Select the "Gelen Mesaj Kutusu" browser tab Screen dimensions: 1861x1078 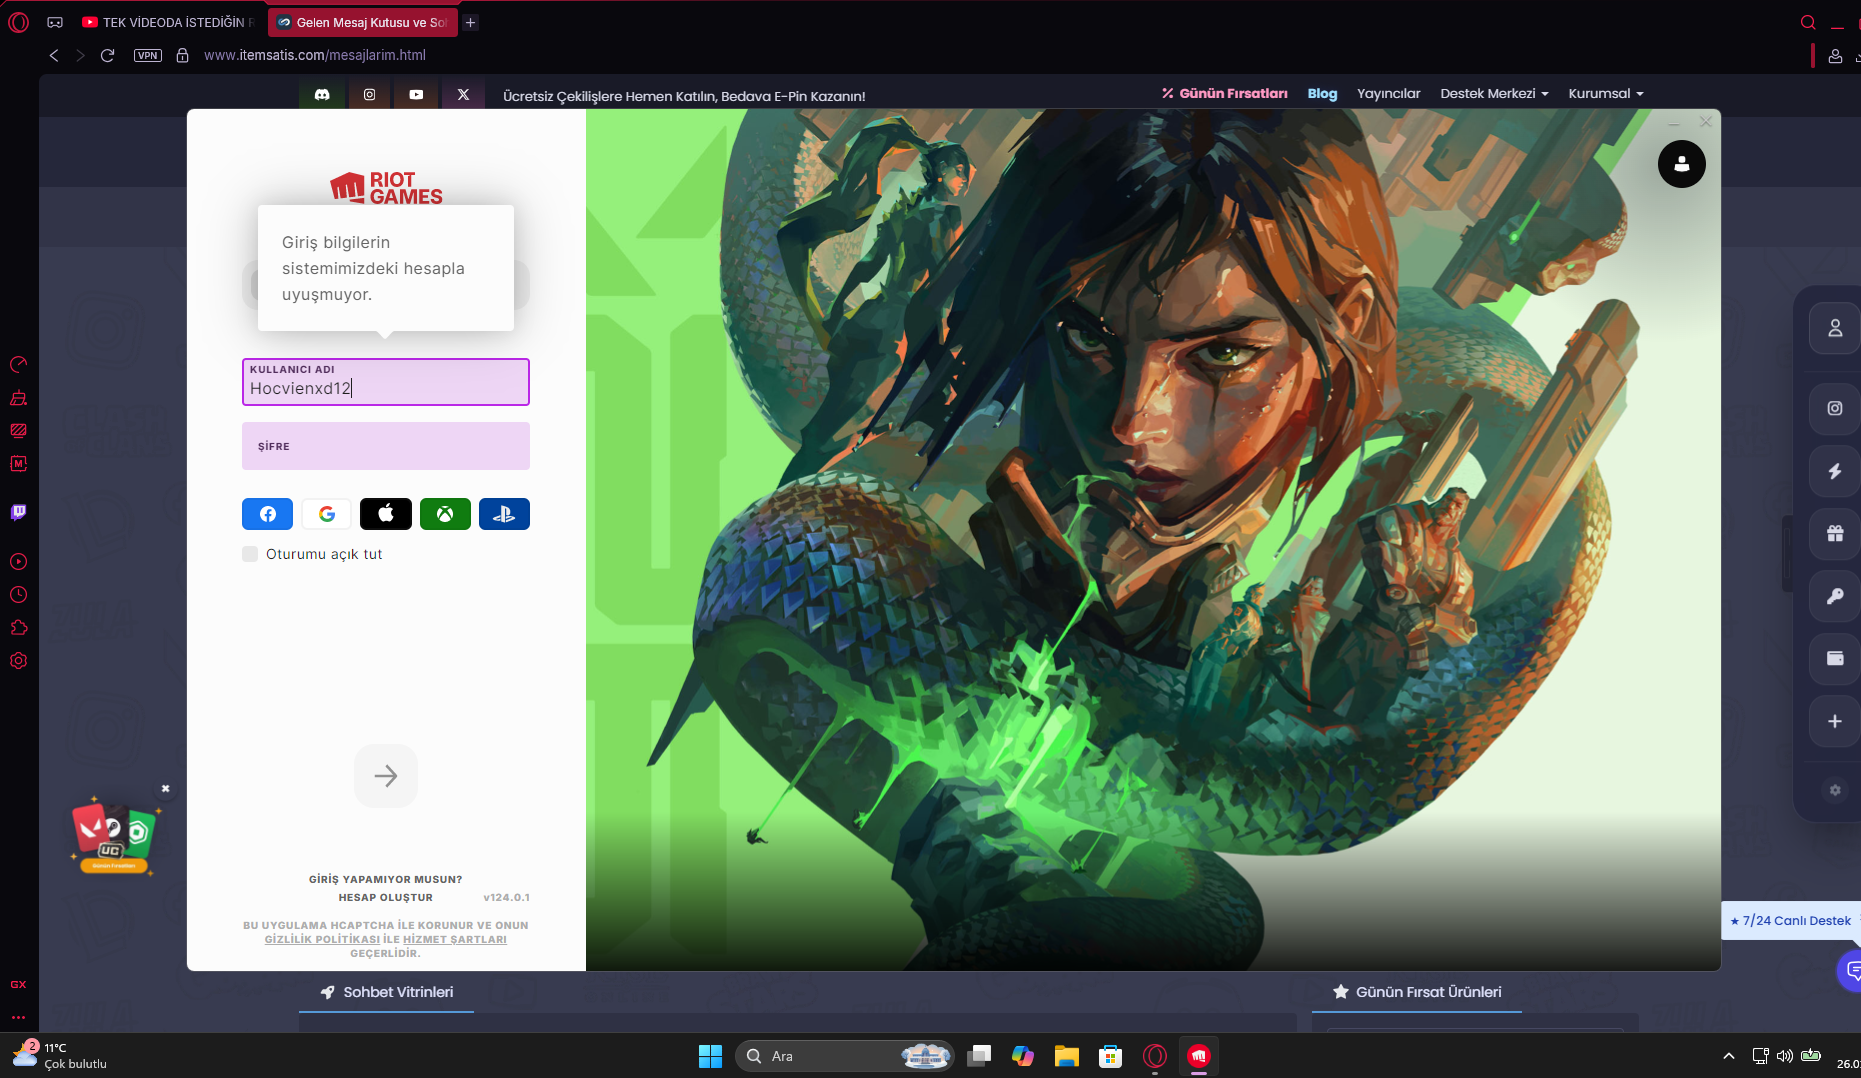point(363,22)
